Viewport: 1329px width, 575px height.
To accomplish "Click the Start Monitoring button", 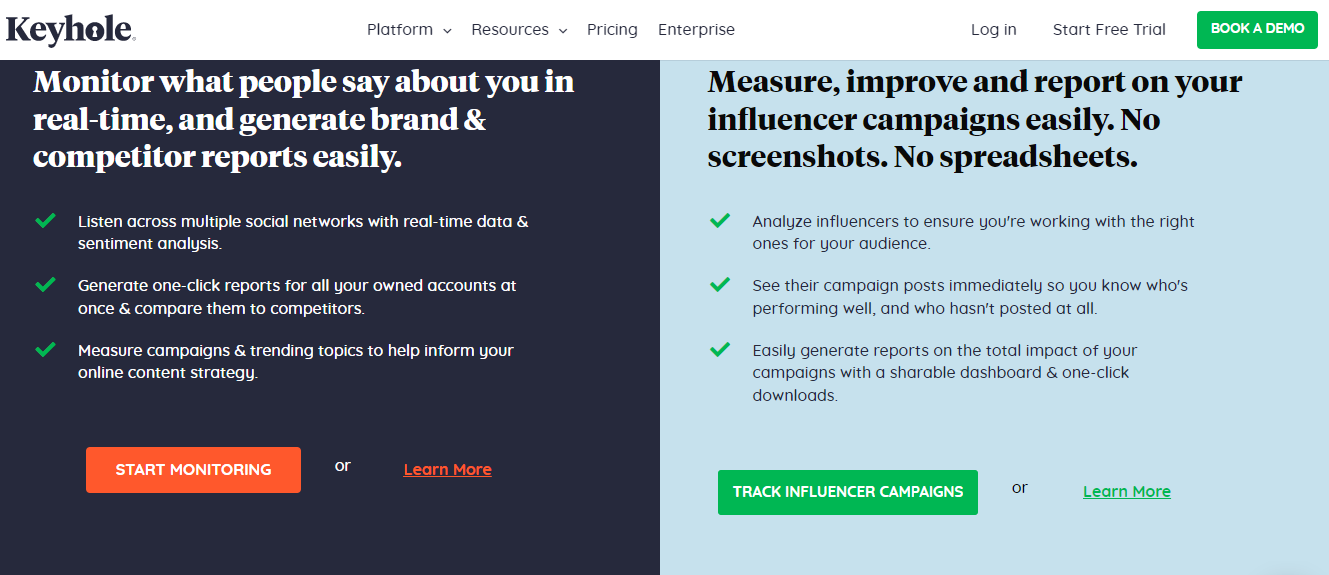I will [x=193, y=470].
